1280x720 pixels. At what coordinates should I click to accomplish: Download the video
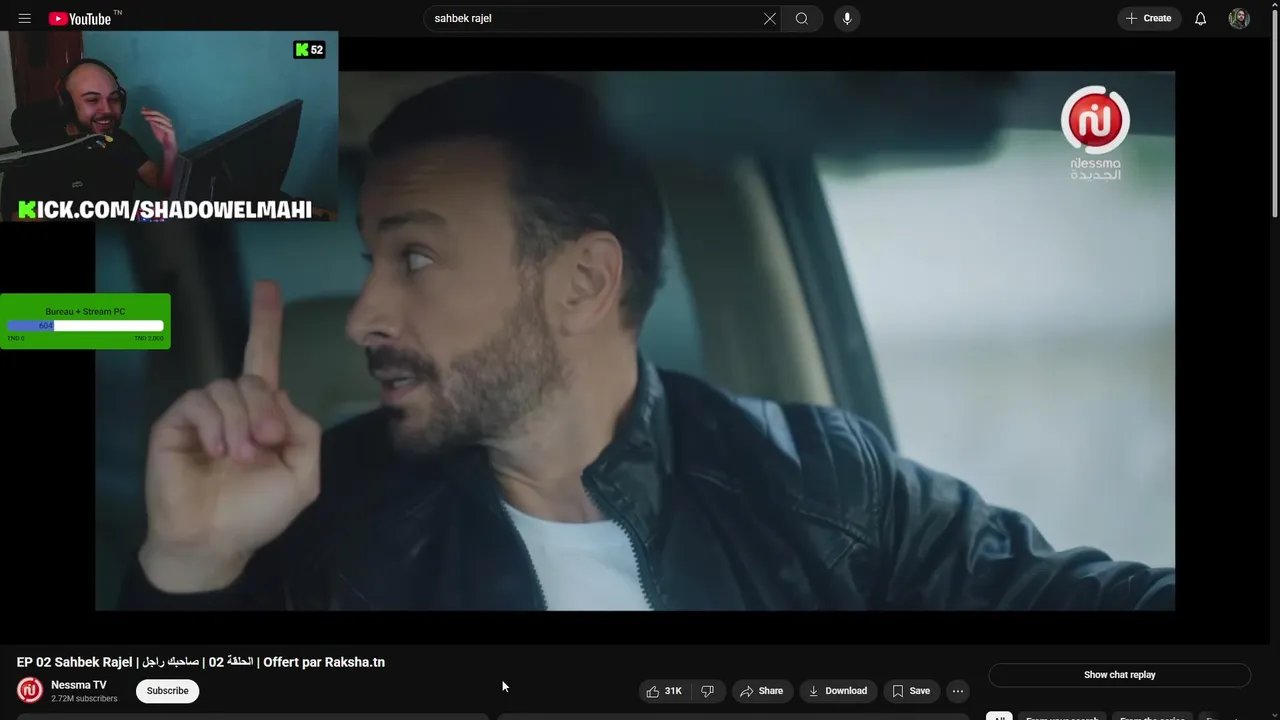pyautogui.click(x=838, y=691)
